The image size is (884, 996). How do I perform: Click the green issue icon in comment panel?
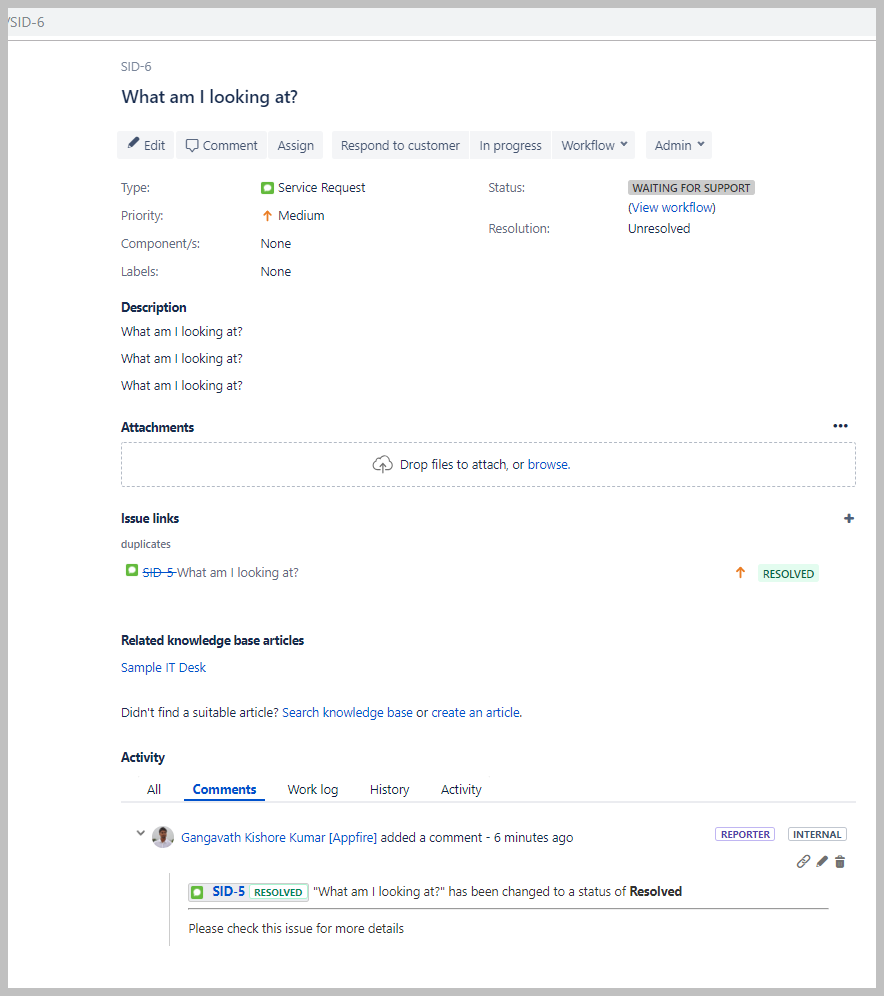click(x=198, y=892)
